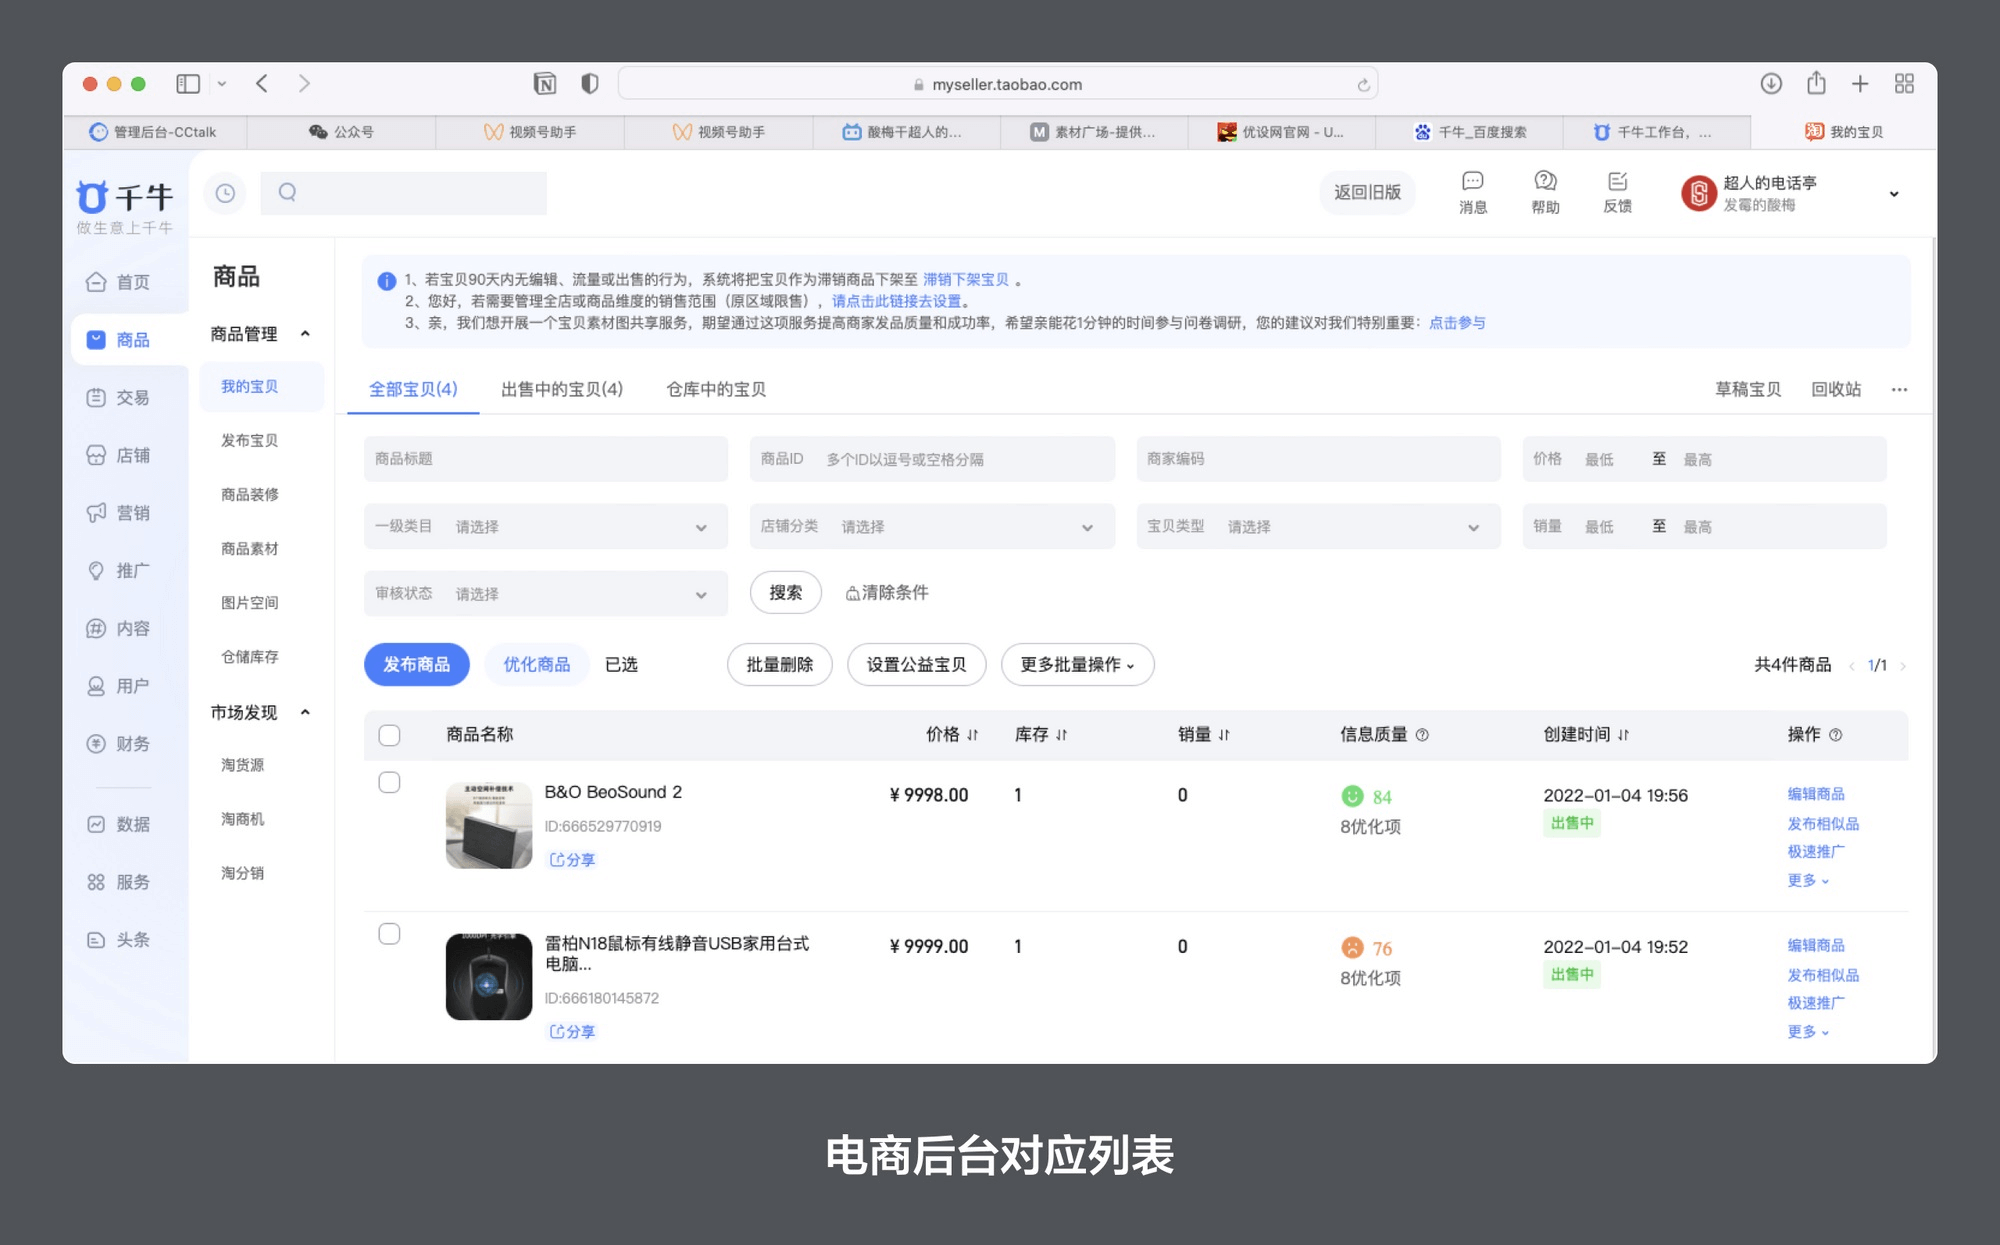Click the 点击参与 survey link
This screenshot has height=1245, width=2000.
point(1457,323)
